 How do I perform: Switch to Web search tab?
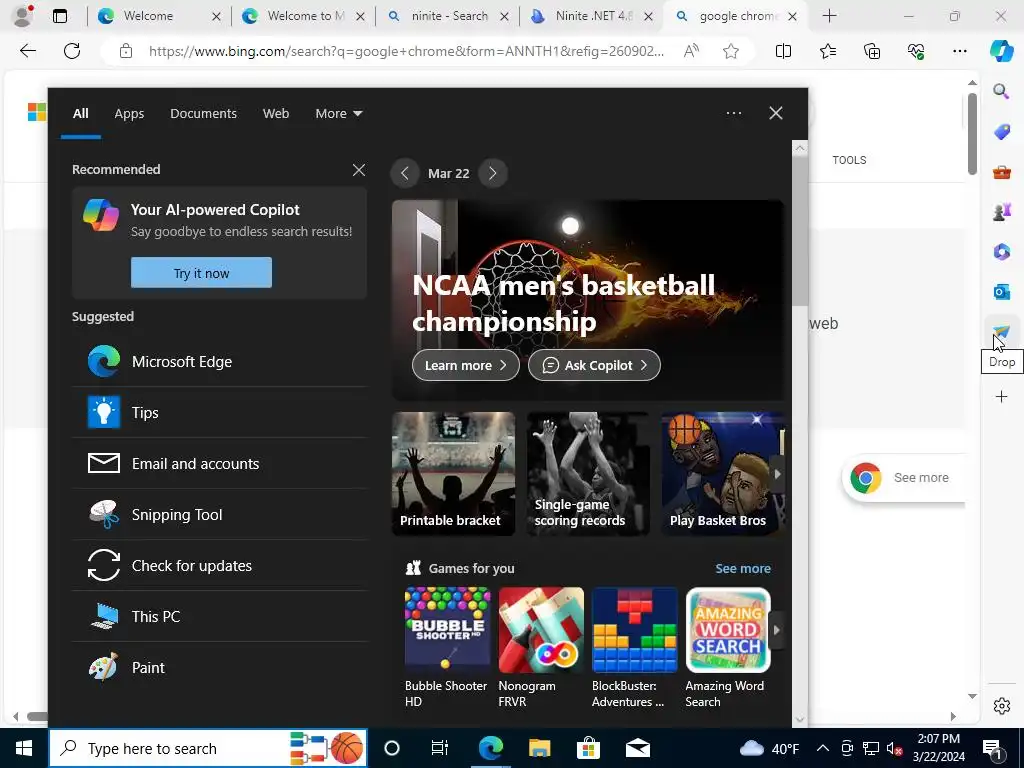click(x=276, y=114)
